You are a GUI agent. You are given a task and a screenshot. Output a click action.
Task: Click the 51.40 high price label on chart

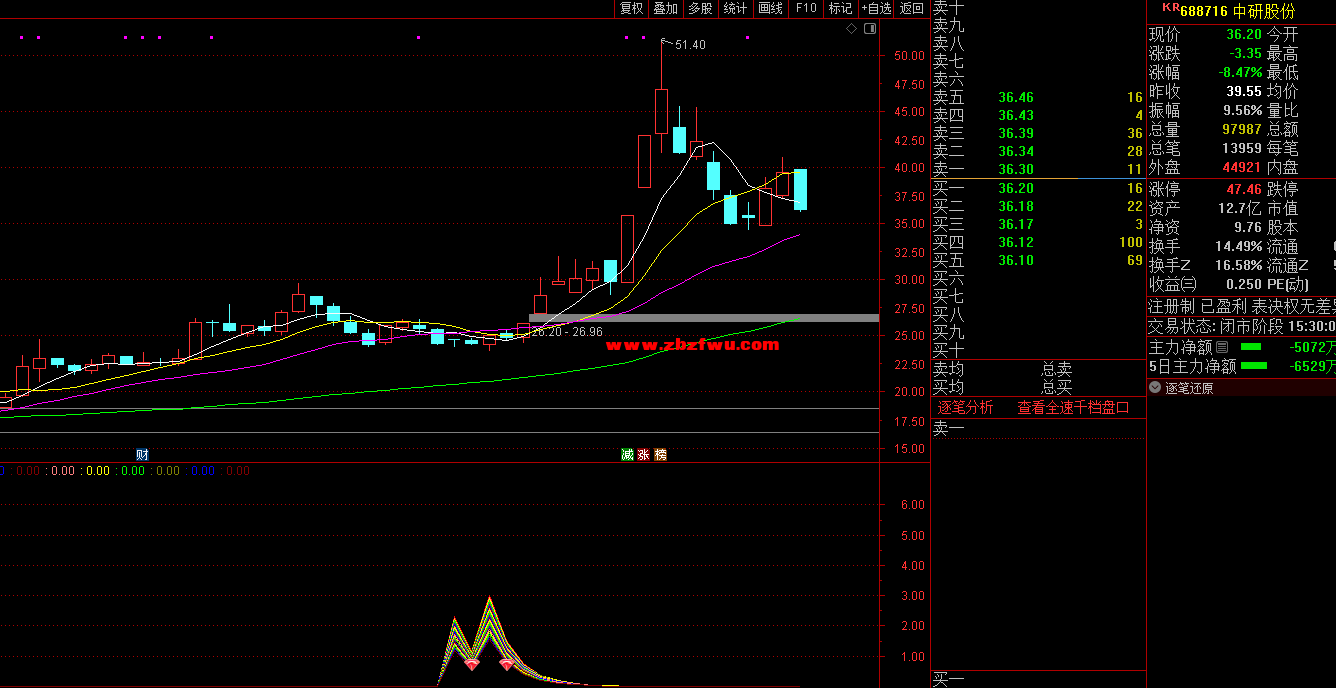point(690,45)
